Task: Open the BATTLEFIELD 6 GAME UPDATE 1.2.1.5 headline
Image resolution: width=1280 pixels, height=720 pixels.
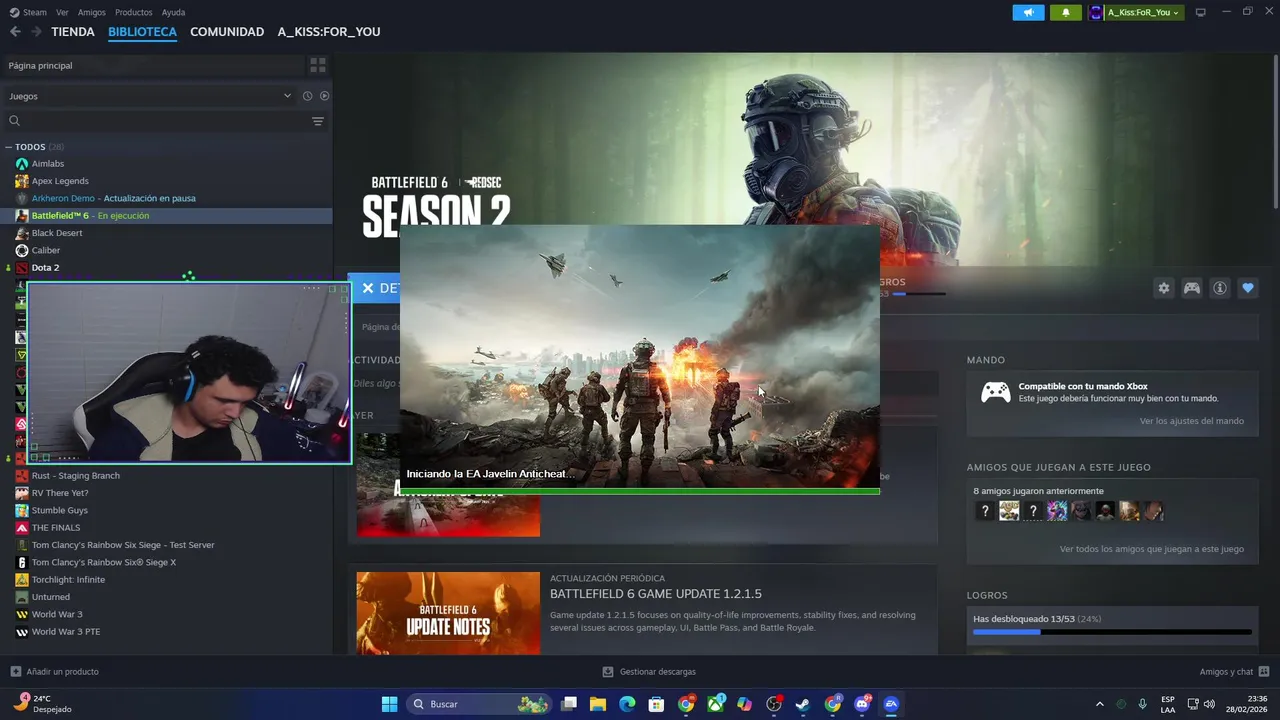Action: coord(656,594)
